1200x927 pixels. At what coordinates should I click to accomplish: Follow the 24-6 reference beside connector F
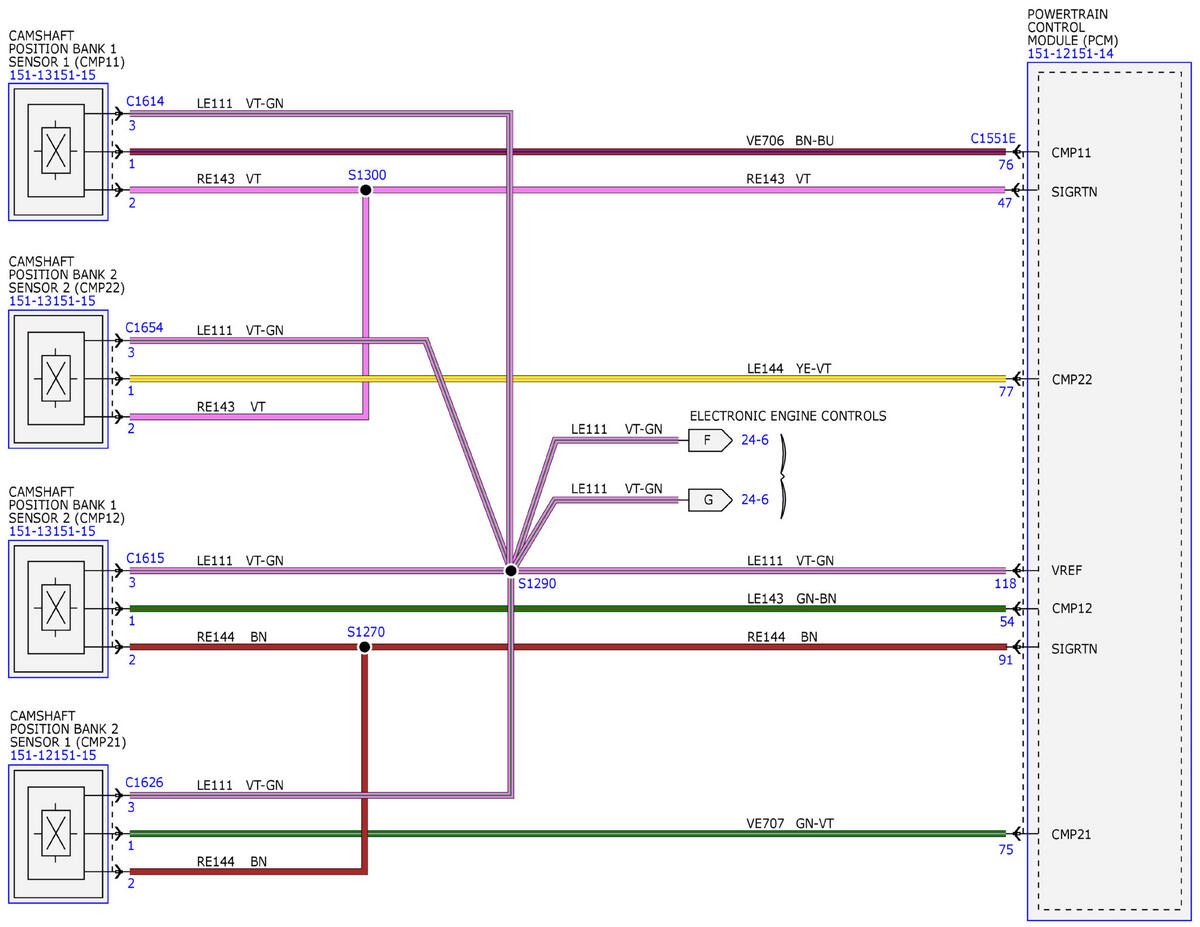coord(755,440)
